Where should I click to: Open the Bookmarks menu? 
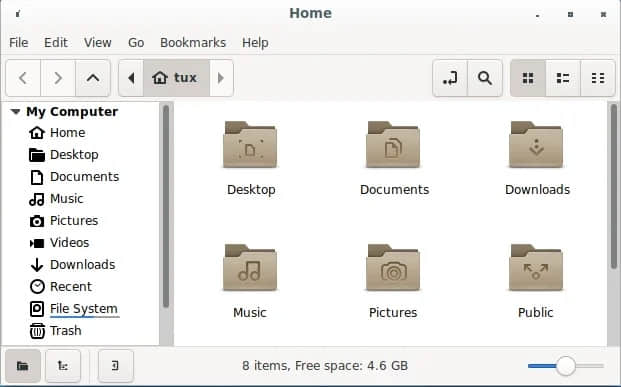pos(193,42)
